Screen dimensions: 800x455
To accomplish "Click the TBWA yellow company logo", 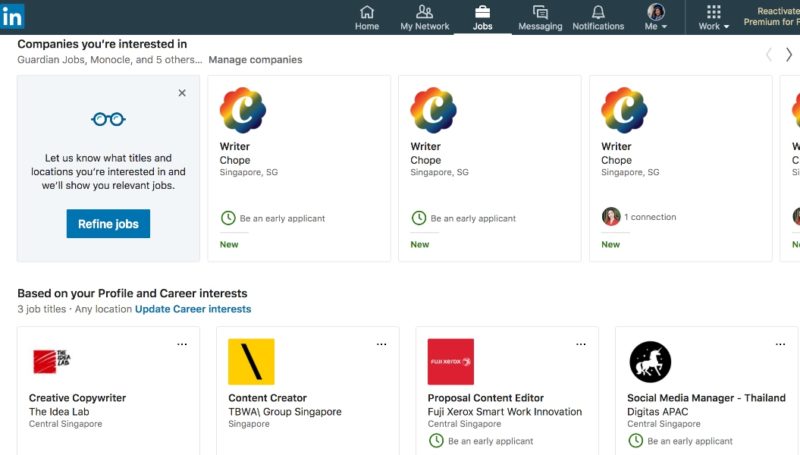I will 251,361.
